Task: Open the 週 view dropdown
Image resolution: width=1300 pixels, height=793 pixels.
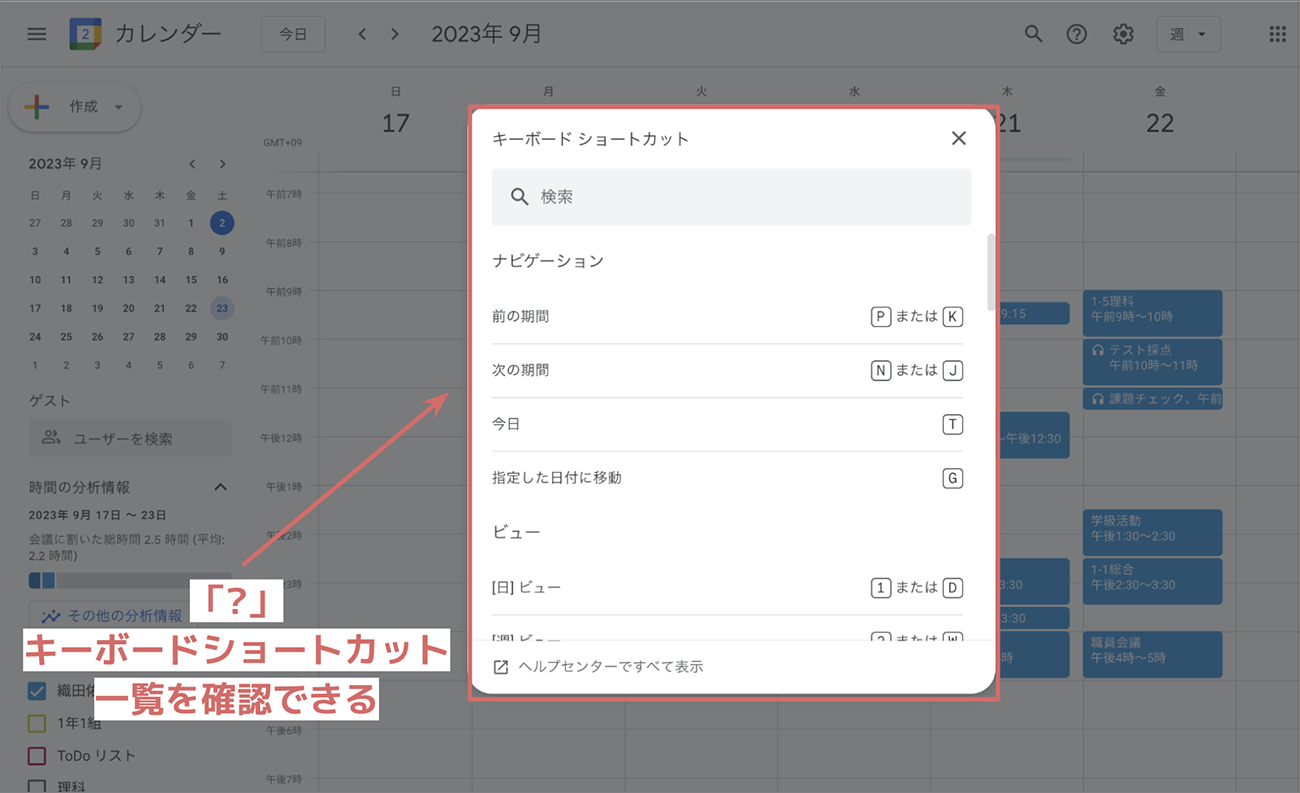Action: pyautogui.click(x=1188, y=34)
